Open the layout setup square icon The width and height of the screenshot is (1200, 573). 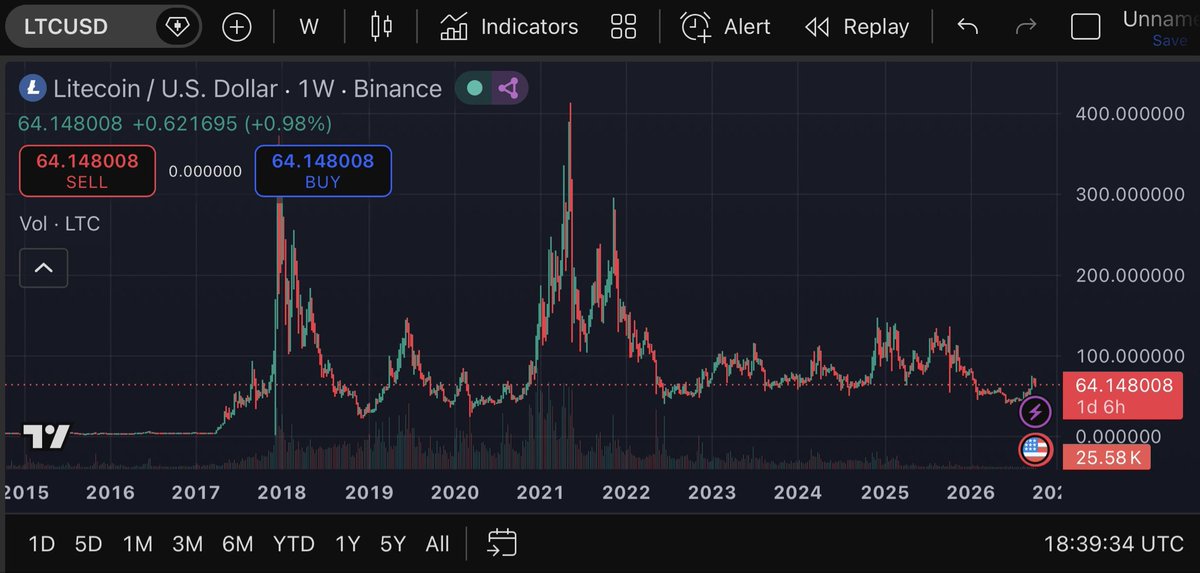click(1085, 27)
